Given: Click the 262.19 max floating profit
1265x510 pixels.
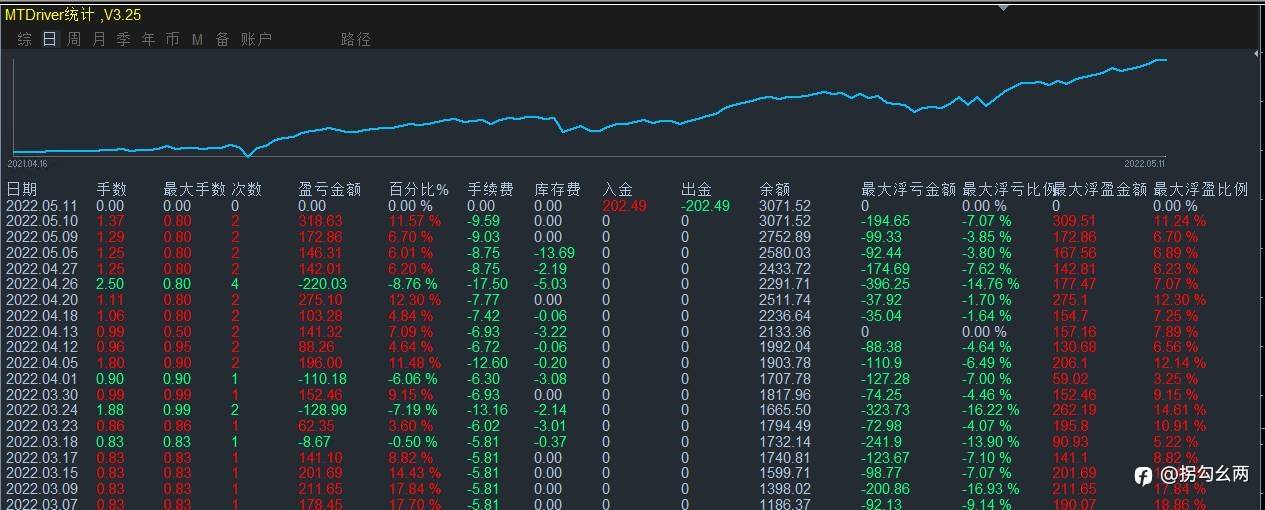Looking at the screenshot, I should pyautogui.click(x=1075, y=410).
